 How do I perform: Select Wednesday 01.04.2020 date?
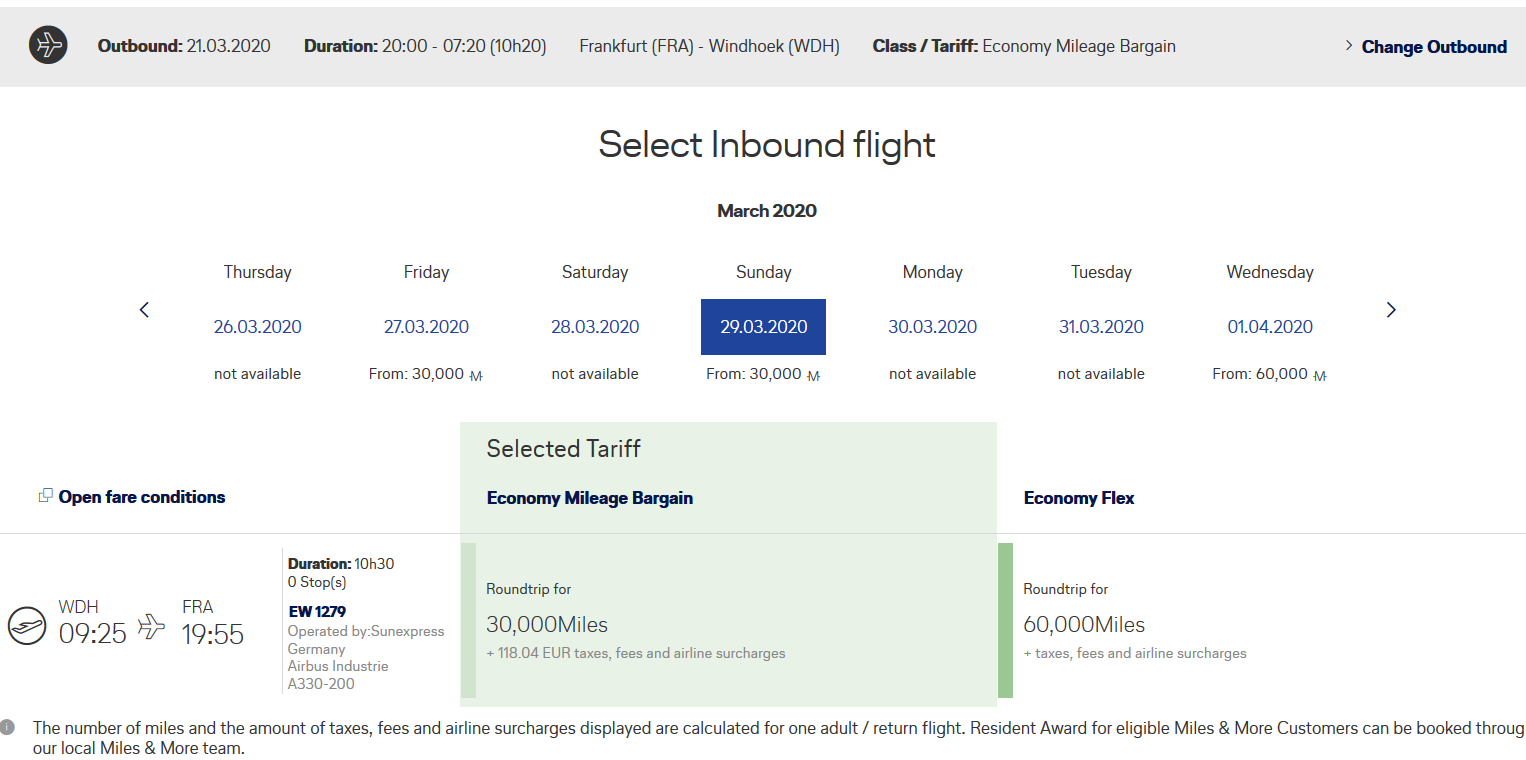pos(1270,327)
